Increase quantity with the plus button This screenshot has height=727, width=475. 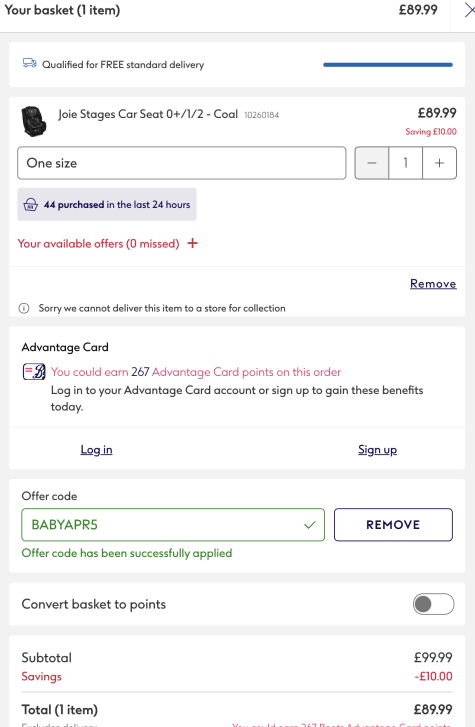point(439,163)
